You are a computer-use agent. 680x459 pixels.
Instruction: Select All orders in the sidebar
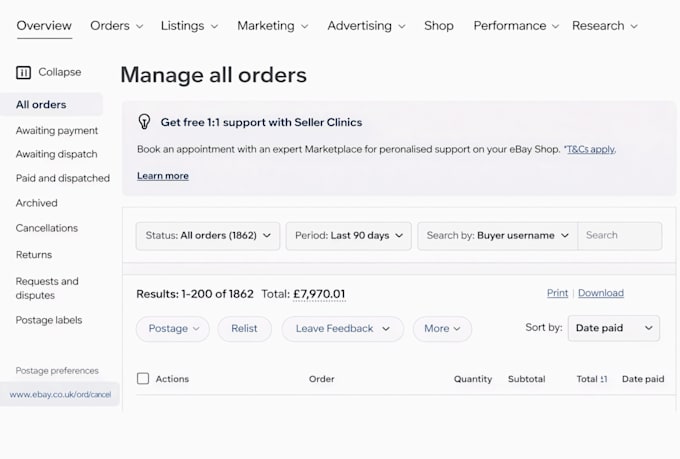click(x=51, y=105)
